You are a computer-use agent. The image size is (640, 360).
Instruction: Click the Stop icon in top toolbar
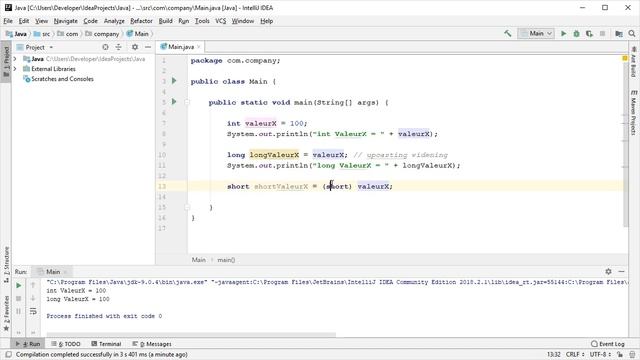coord(602,33)
